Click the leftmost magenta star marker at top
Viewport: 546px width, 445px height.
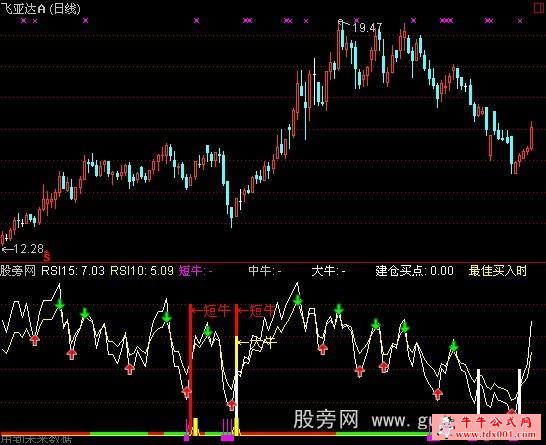(24, 21)
